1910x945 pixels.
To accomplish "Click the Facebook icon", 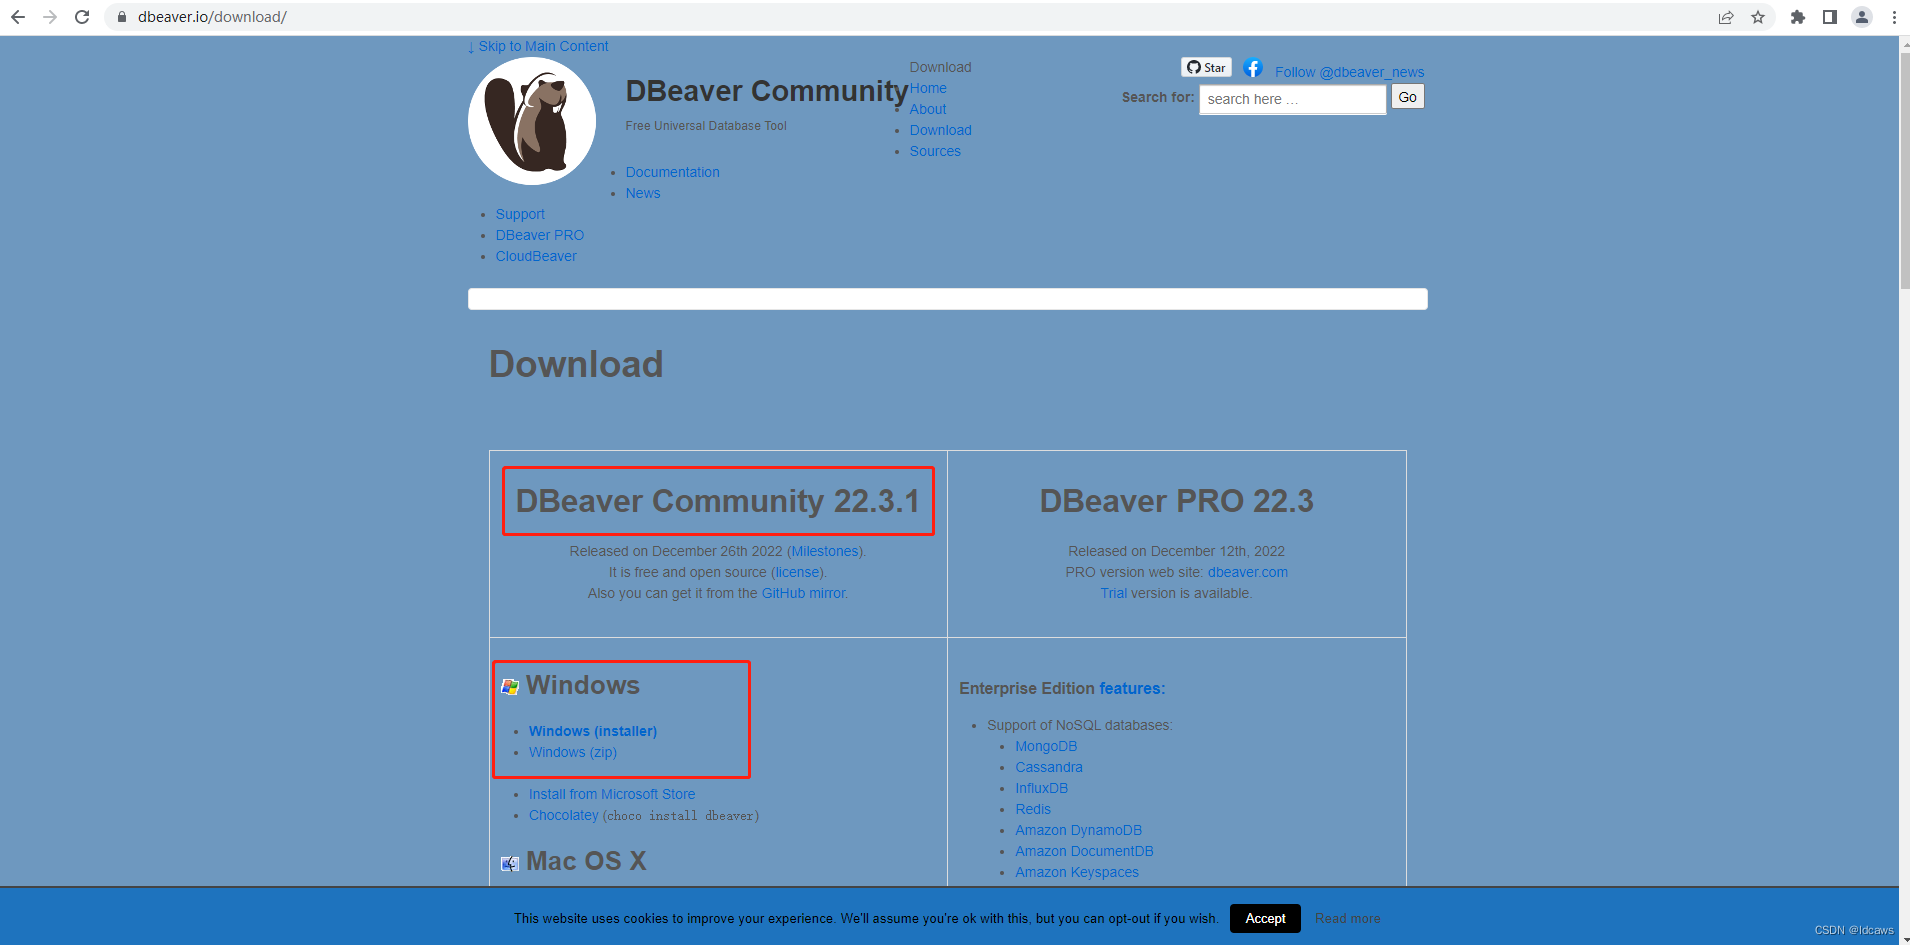I will click(1253, 68).
